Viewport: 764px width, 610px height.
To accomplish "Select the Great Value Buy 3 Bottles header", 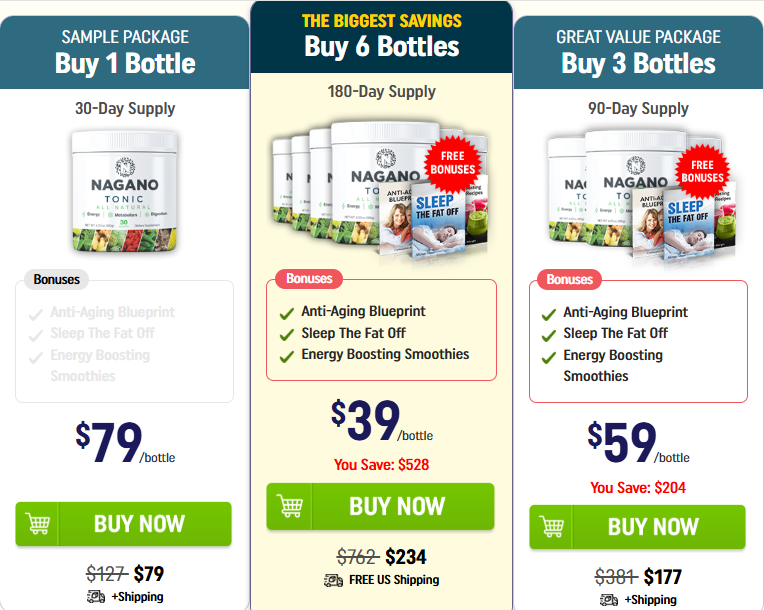I will point(638,52).
